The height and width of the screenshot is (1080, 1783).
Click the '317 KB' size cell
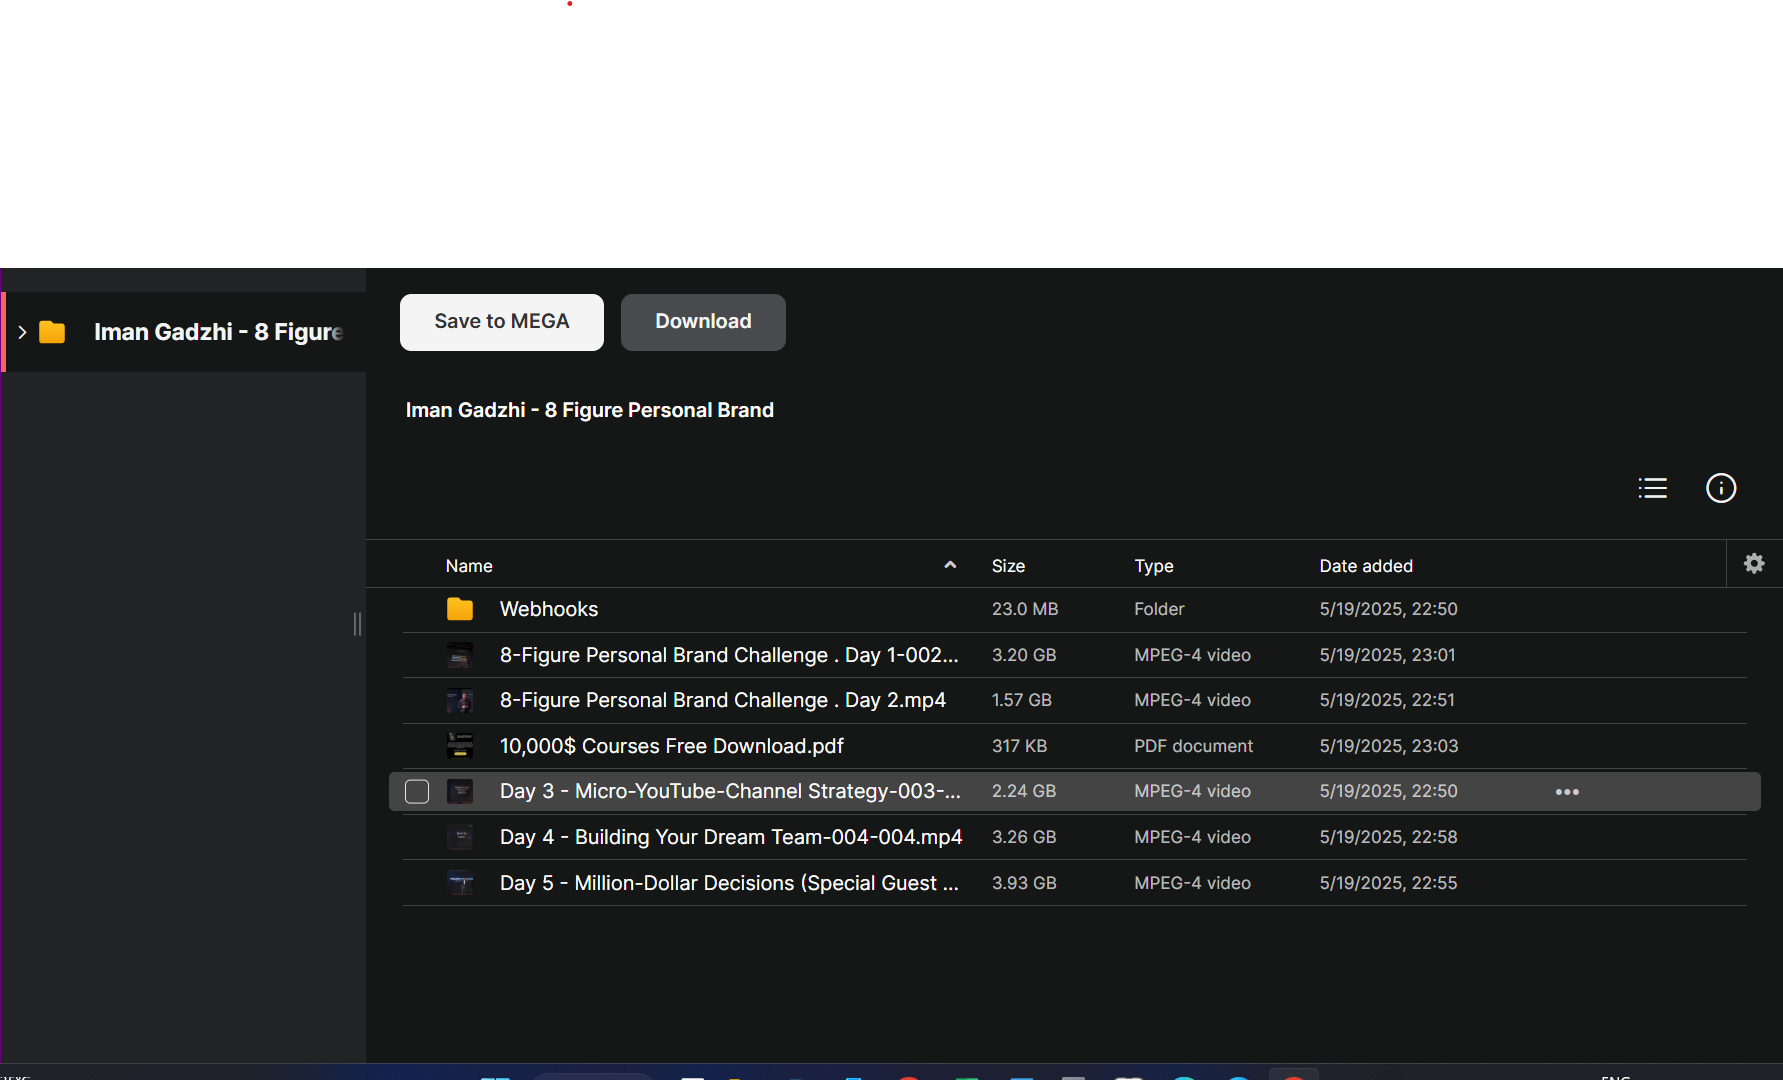(x=1020, y=746)
